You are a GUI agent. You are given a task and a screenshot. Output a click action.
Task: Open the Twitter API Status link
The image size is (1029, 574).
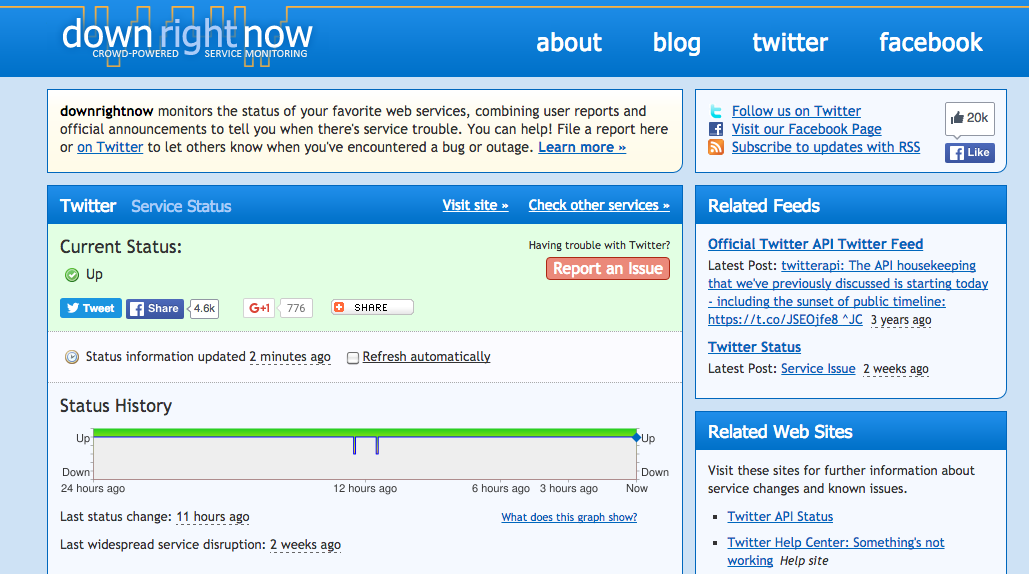(780, 517)
